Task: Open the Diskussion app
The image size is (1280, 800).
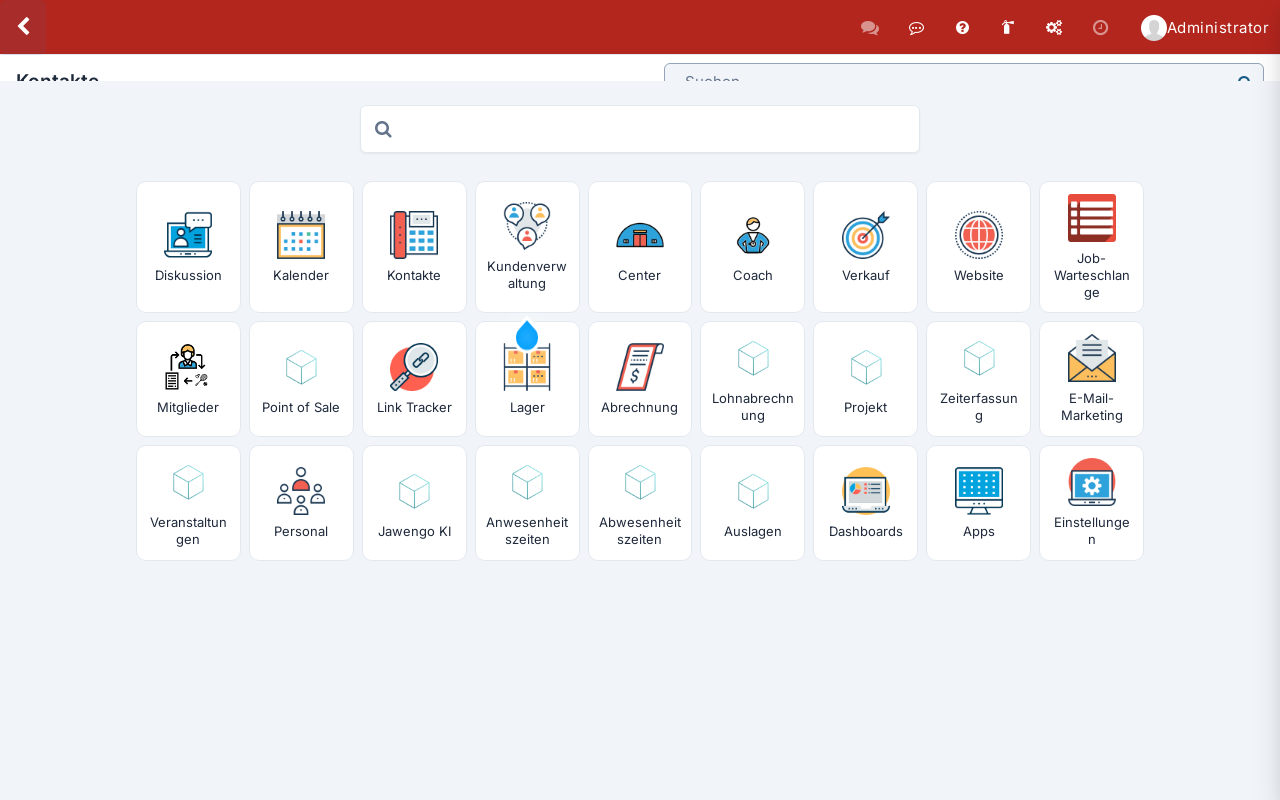Action: 188,247
